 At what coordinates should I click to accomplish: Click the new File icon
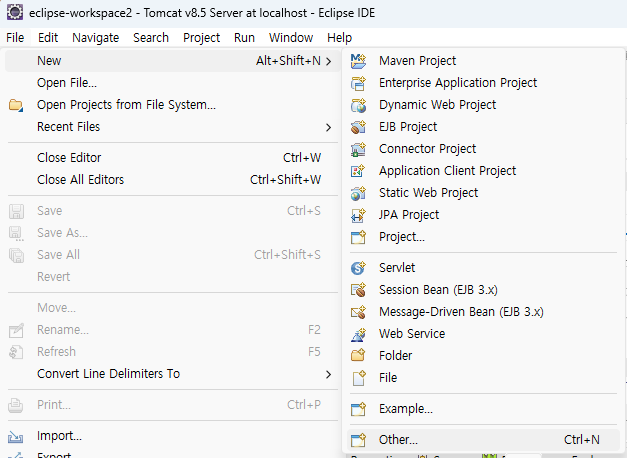coord(358,378)
